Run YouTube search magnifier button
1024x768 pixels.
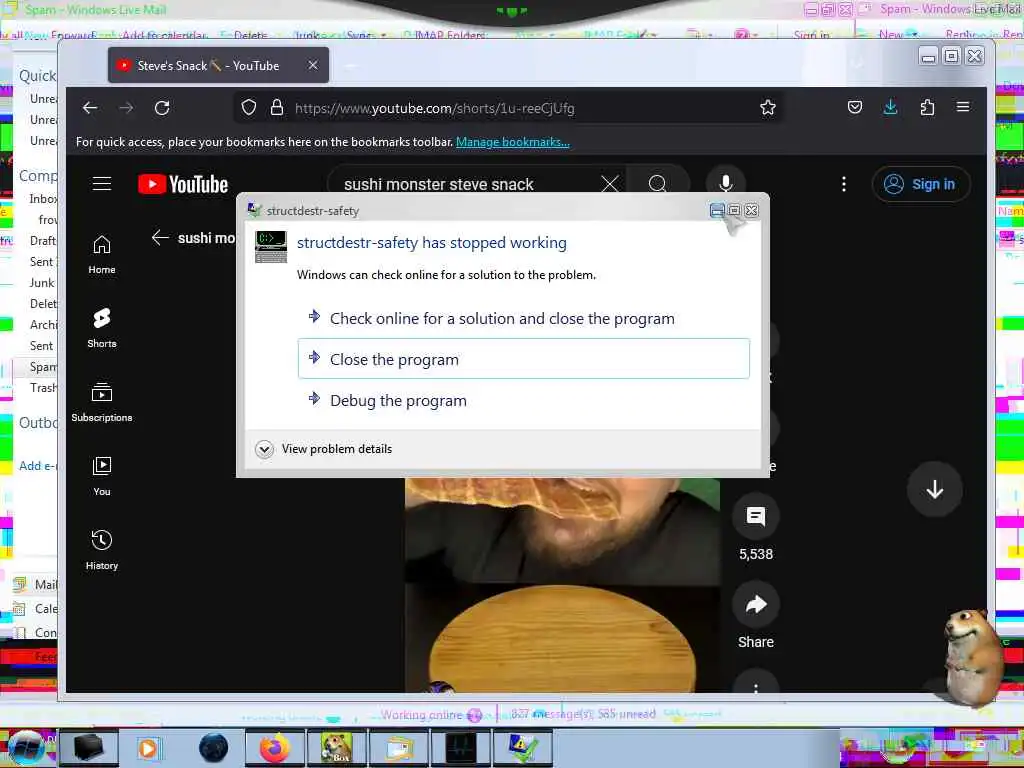pos(658,184)
